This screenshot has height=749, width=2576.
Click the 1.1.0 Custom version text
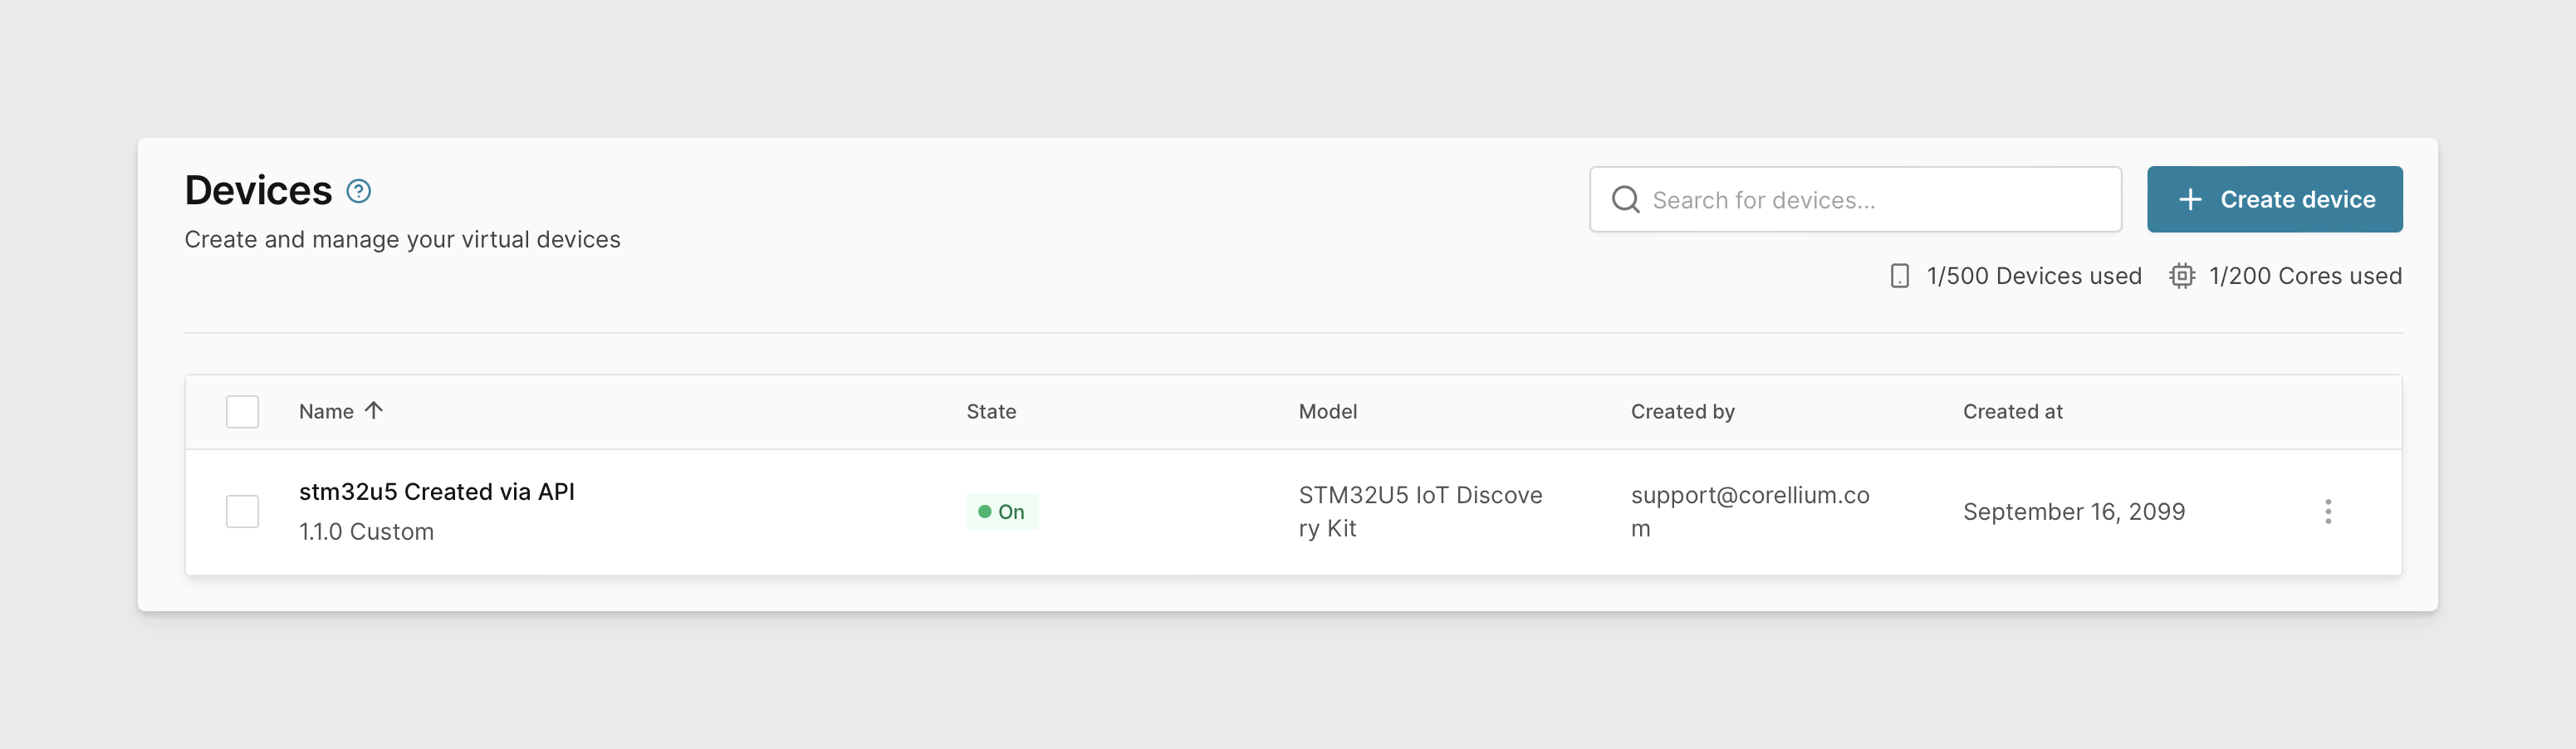pyautogui.click(x=366, y=532)
